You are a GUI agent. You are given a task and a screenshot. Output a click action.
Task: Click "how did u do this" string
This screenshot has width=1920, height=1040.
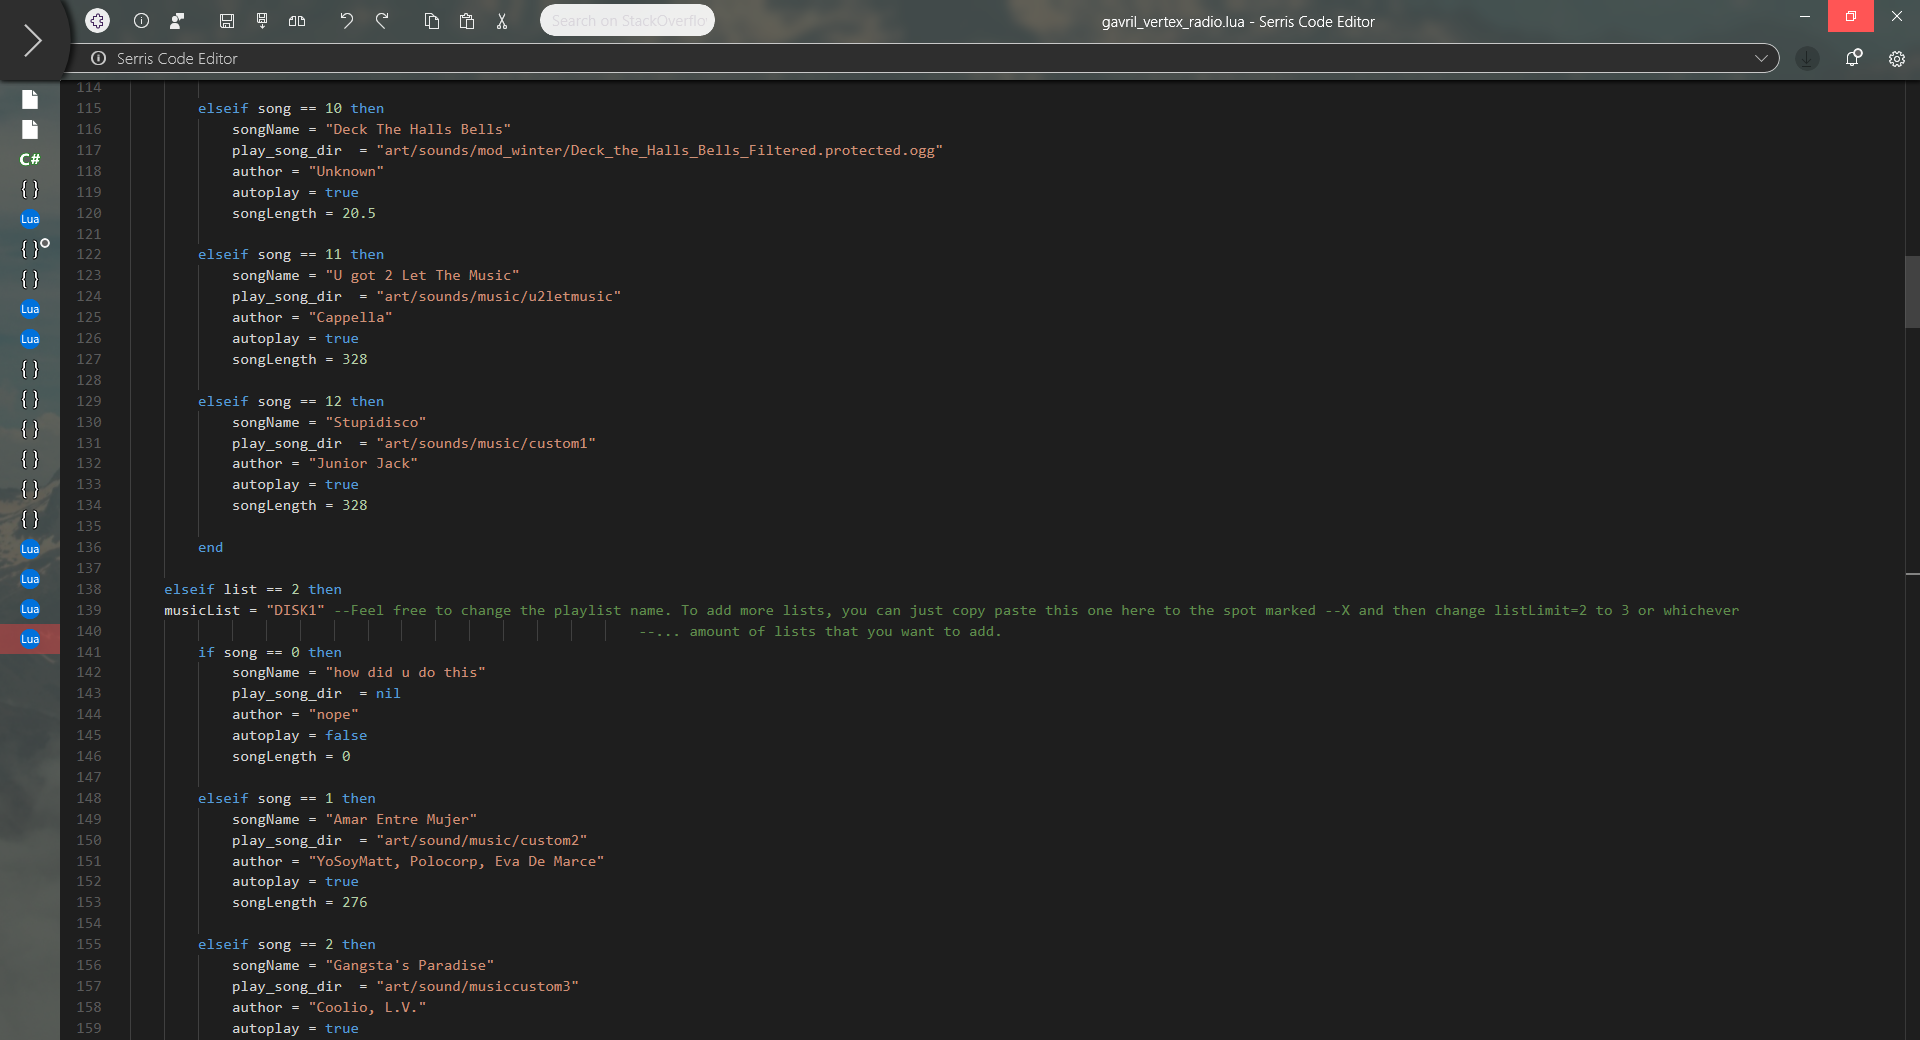tap(405, 672)
